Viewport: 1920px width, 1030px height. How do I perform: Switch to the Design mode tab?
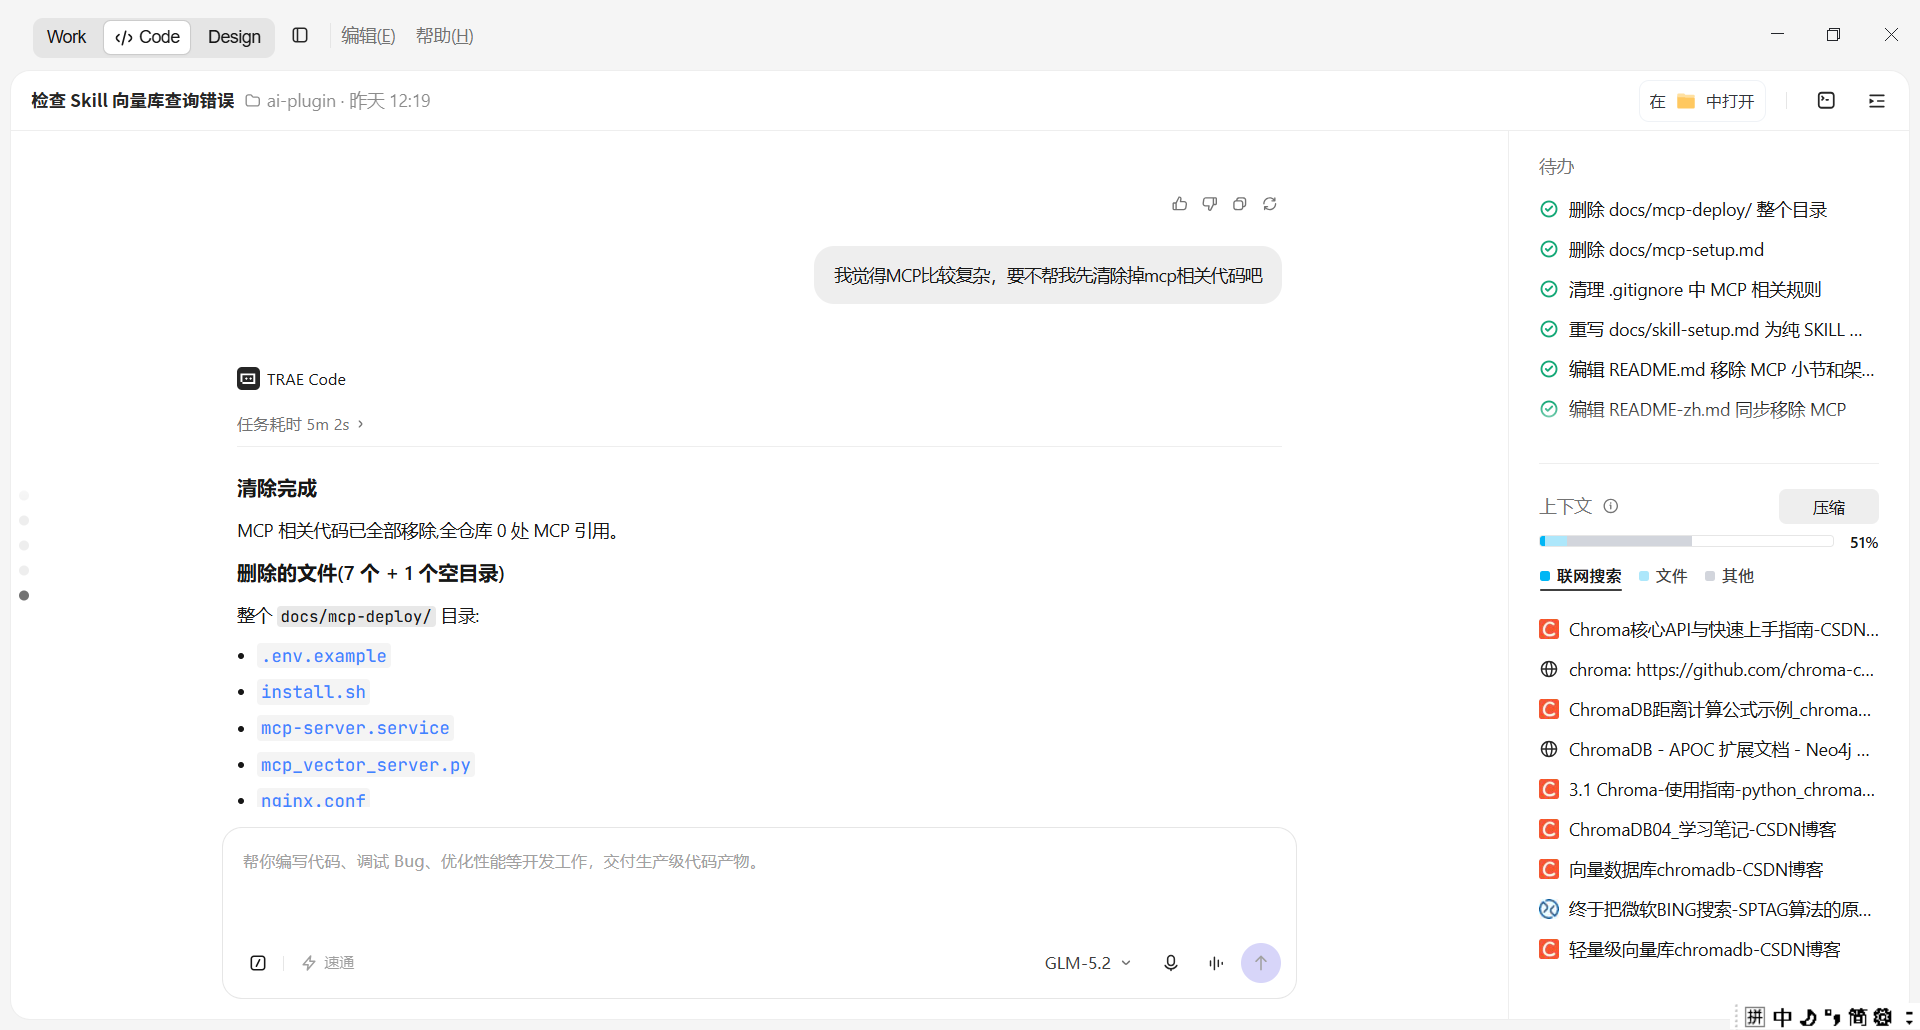[234, 37]
